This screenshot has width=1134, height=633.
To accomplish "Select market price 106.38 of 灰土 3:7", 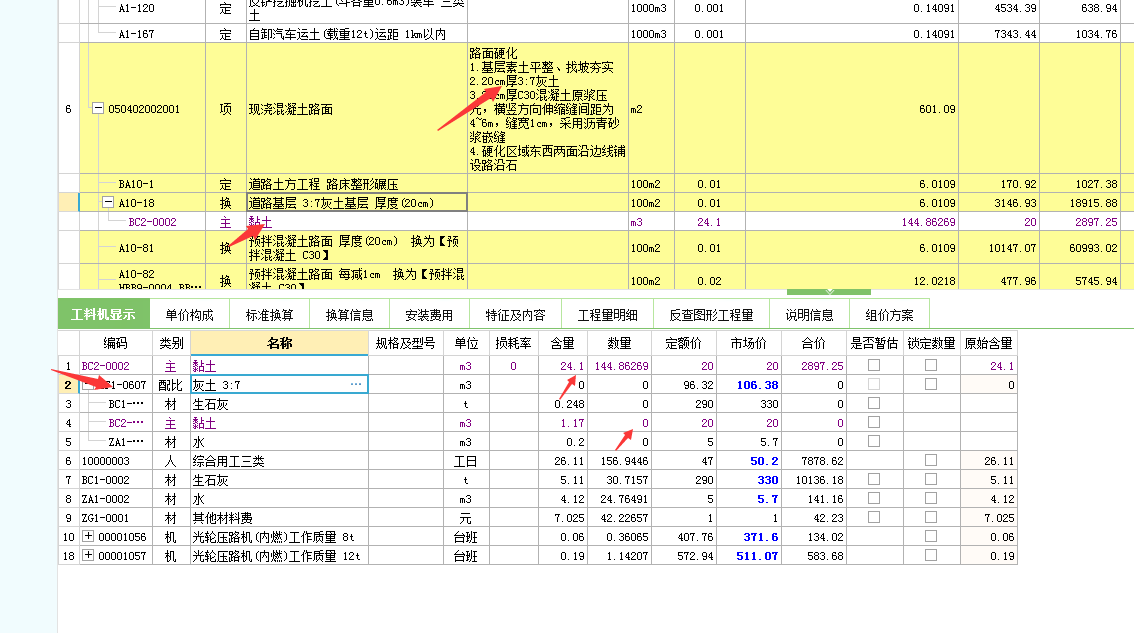I will [x=749, y=385].
